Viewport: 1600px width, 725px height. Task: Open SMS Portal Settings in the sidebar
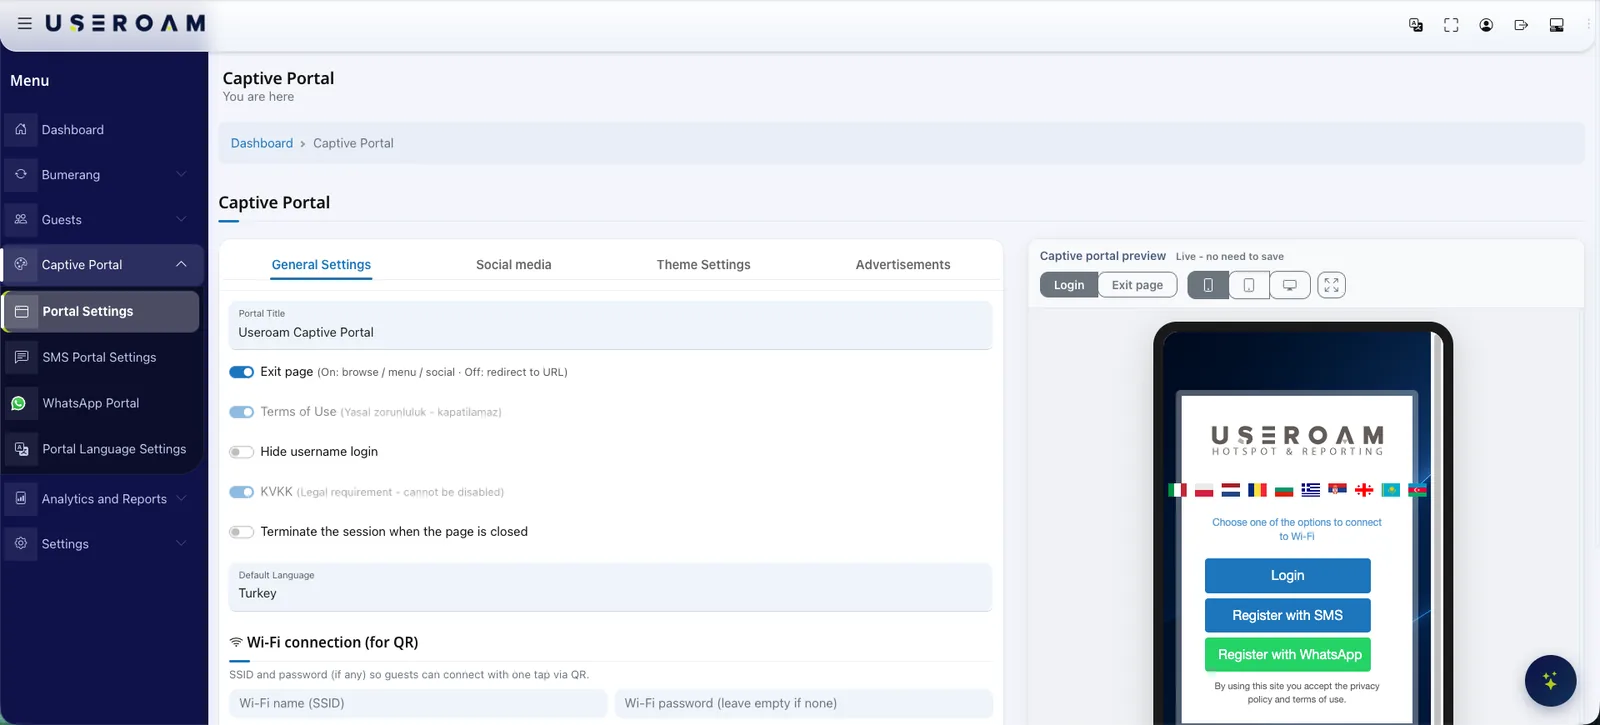tap(101, 357)
